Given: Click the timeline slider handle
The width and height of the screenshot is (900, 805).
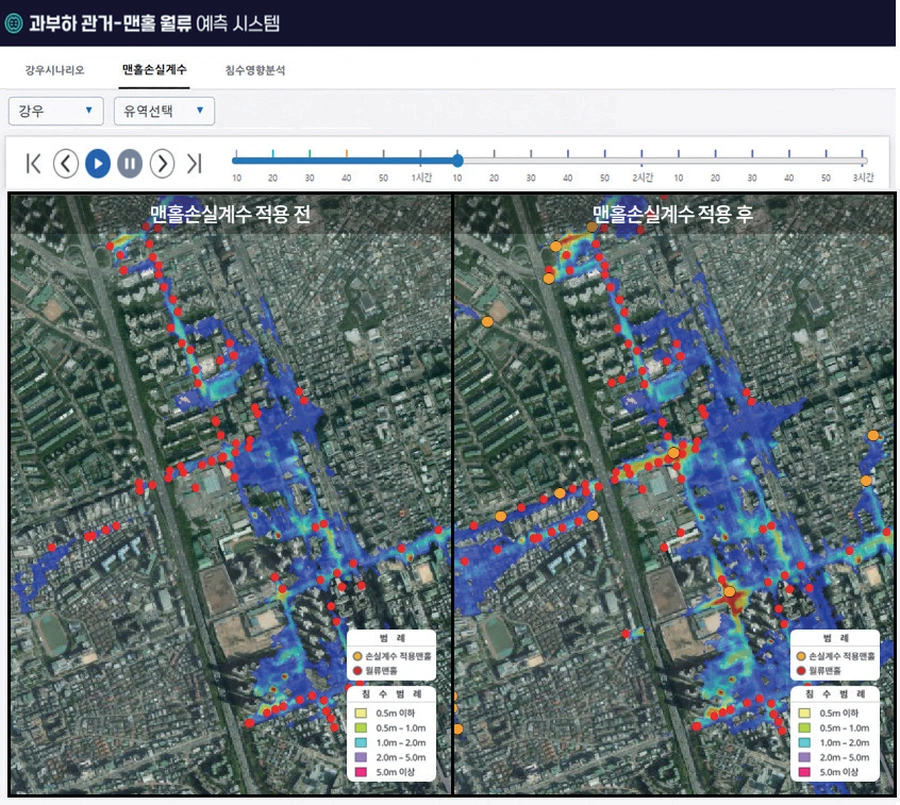Looking at the screenshot, I should click(x=457, y=160).
